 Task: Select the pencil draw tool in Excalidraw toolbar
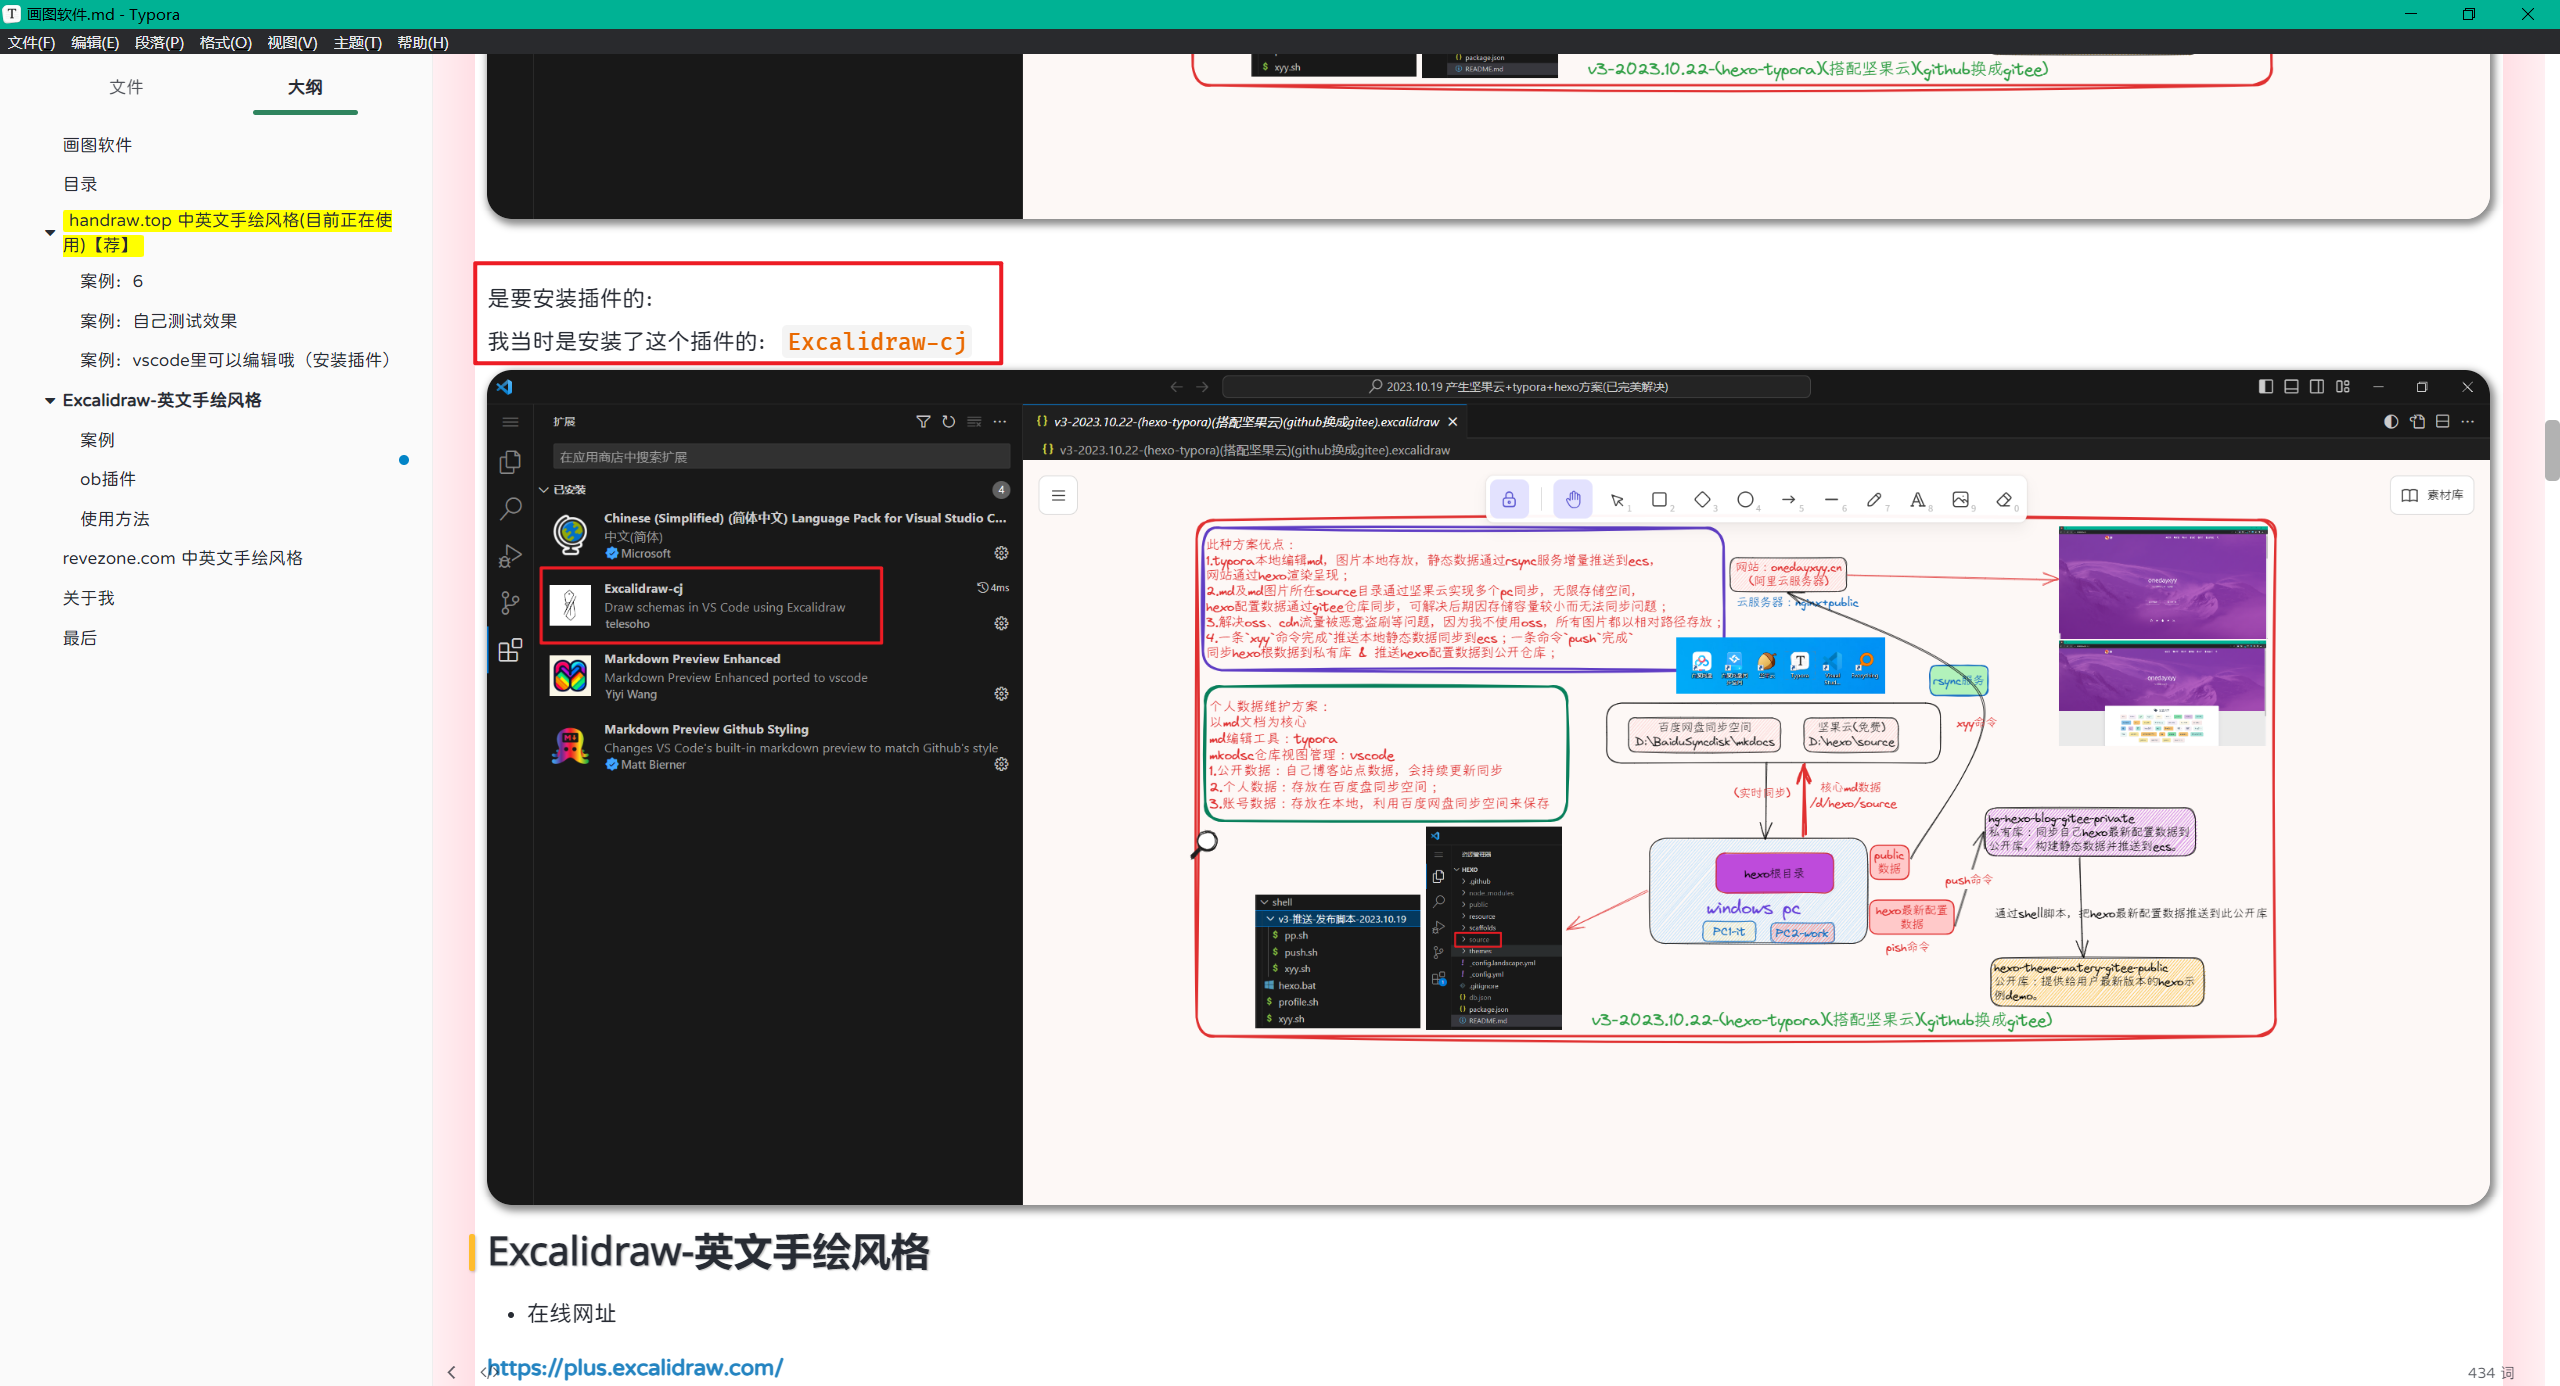tap(1875, 499)
